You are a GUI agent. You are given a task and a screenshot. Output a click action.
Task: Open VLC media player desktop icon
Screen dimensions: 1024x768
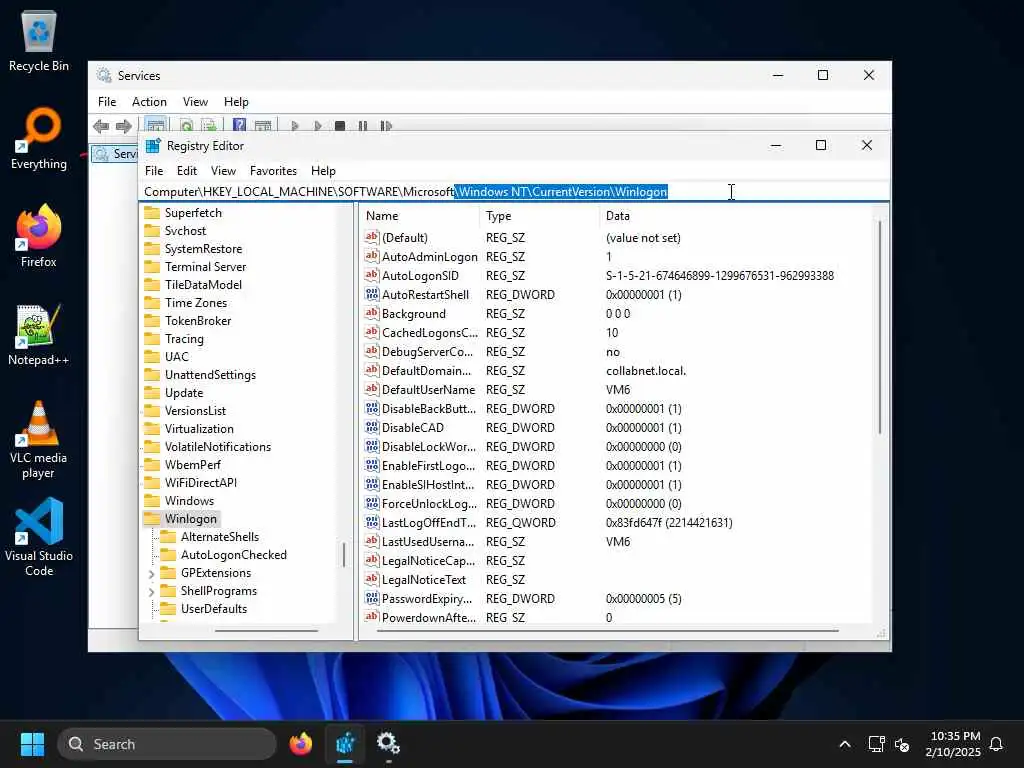pos(39,440)
